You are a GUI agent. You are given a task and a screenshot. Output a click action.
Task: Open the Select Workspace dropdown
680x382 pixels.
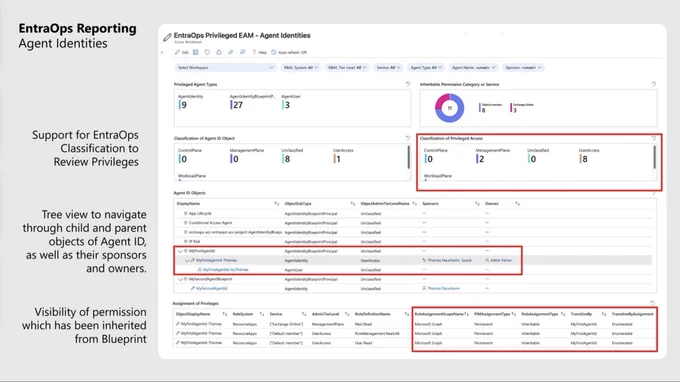(x=225, y=68)
